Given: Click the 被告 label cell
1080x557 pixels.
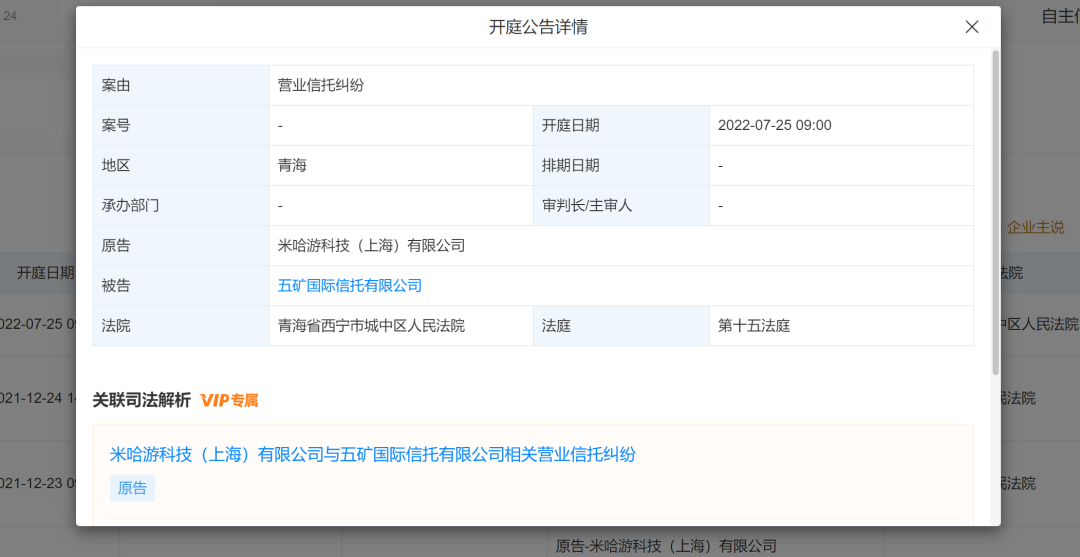Looking at the screenshot, I should click(x=181, y=286).
